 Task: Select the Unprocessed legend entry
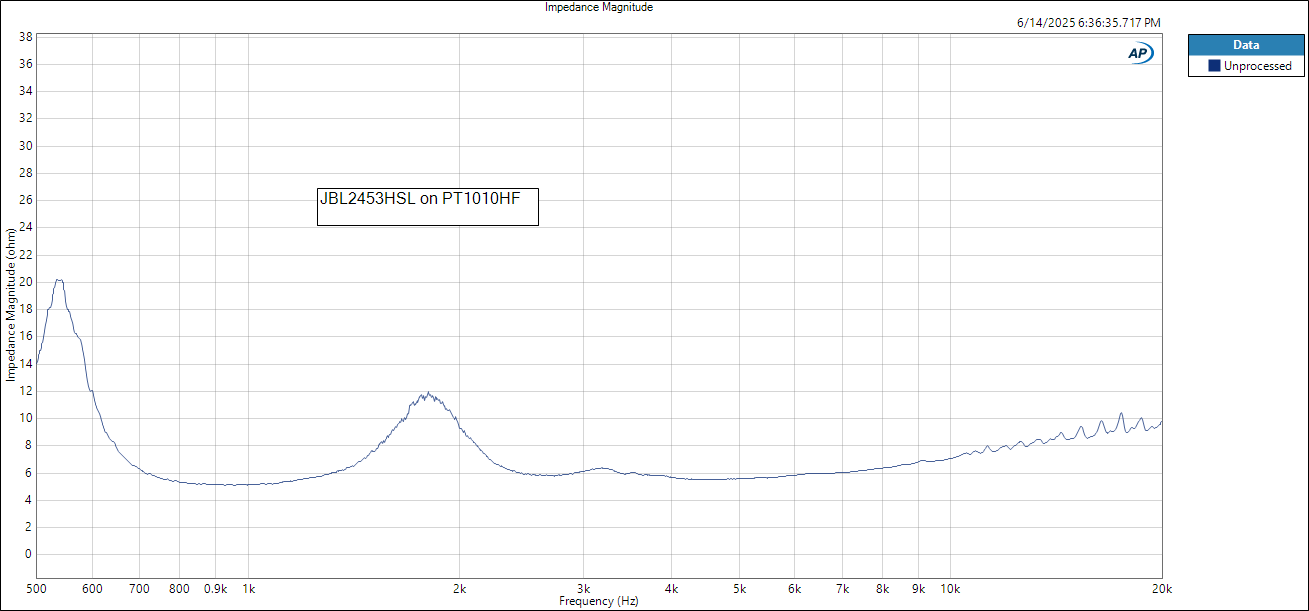point(1246,66)
